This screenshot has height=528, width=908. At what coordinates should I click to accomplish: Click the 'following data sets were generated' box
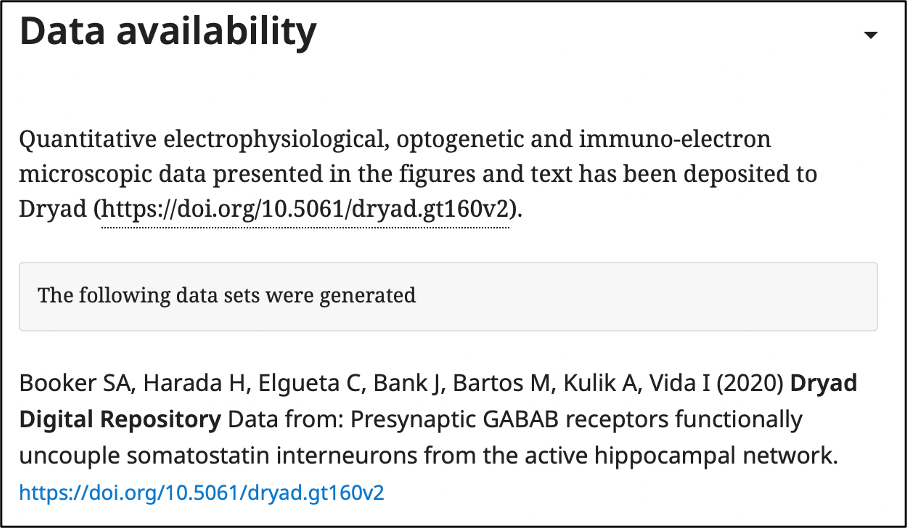tap(448, 296)
